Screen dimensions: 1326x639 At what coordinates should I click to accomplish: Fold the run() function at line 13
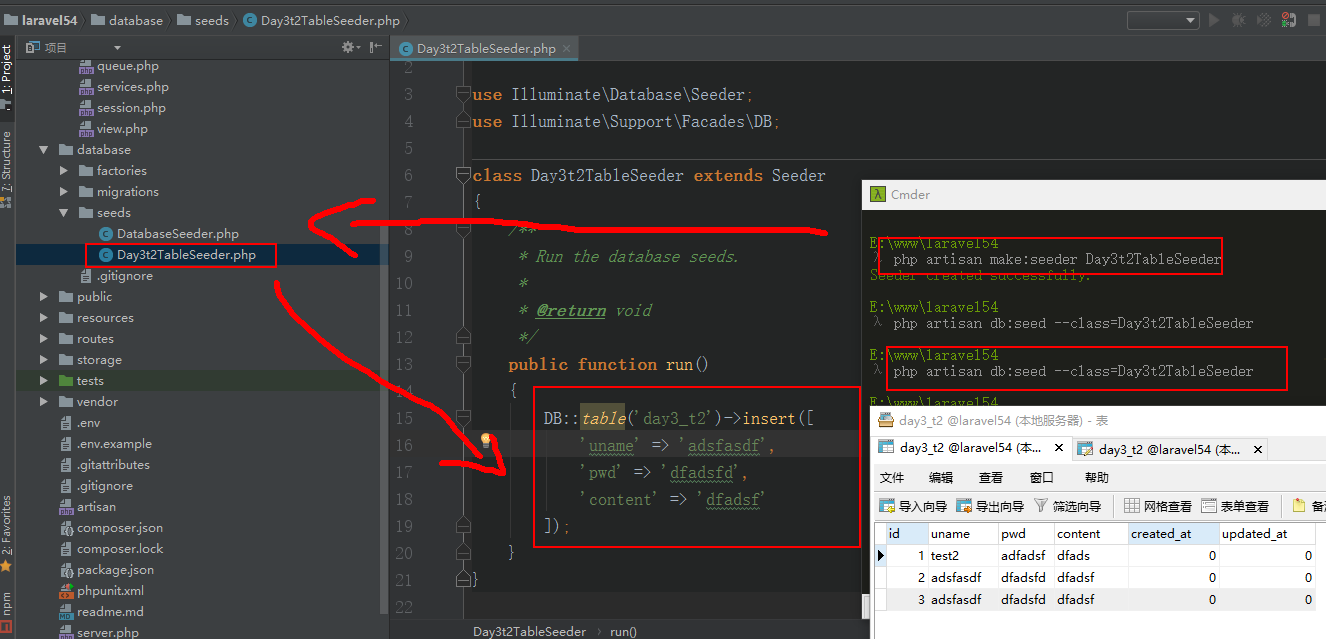[462, 365]
